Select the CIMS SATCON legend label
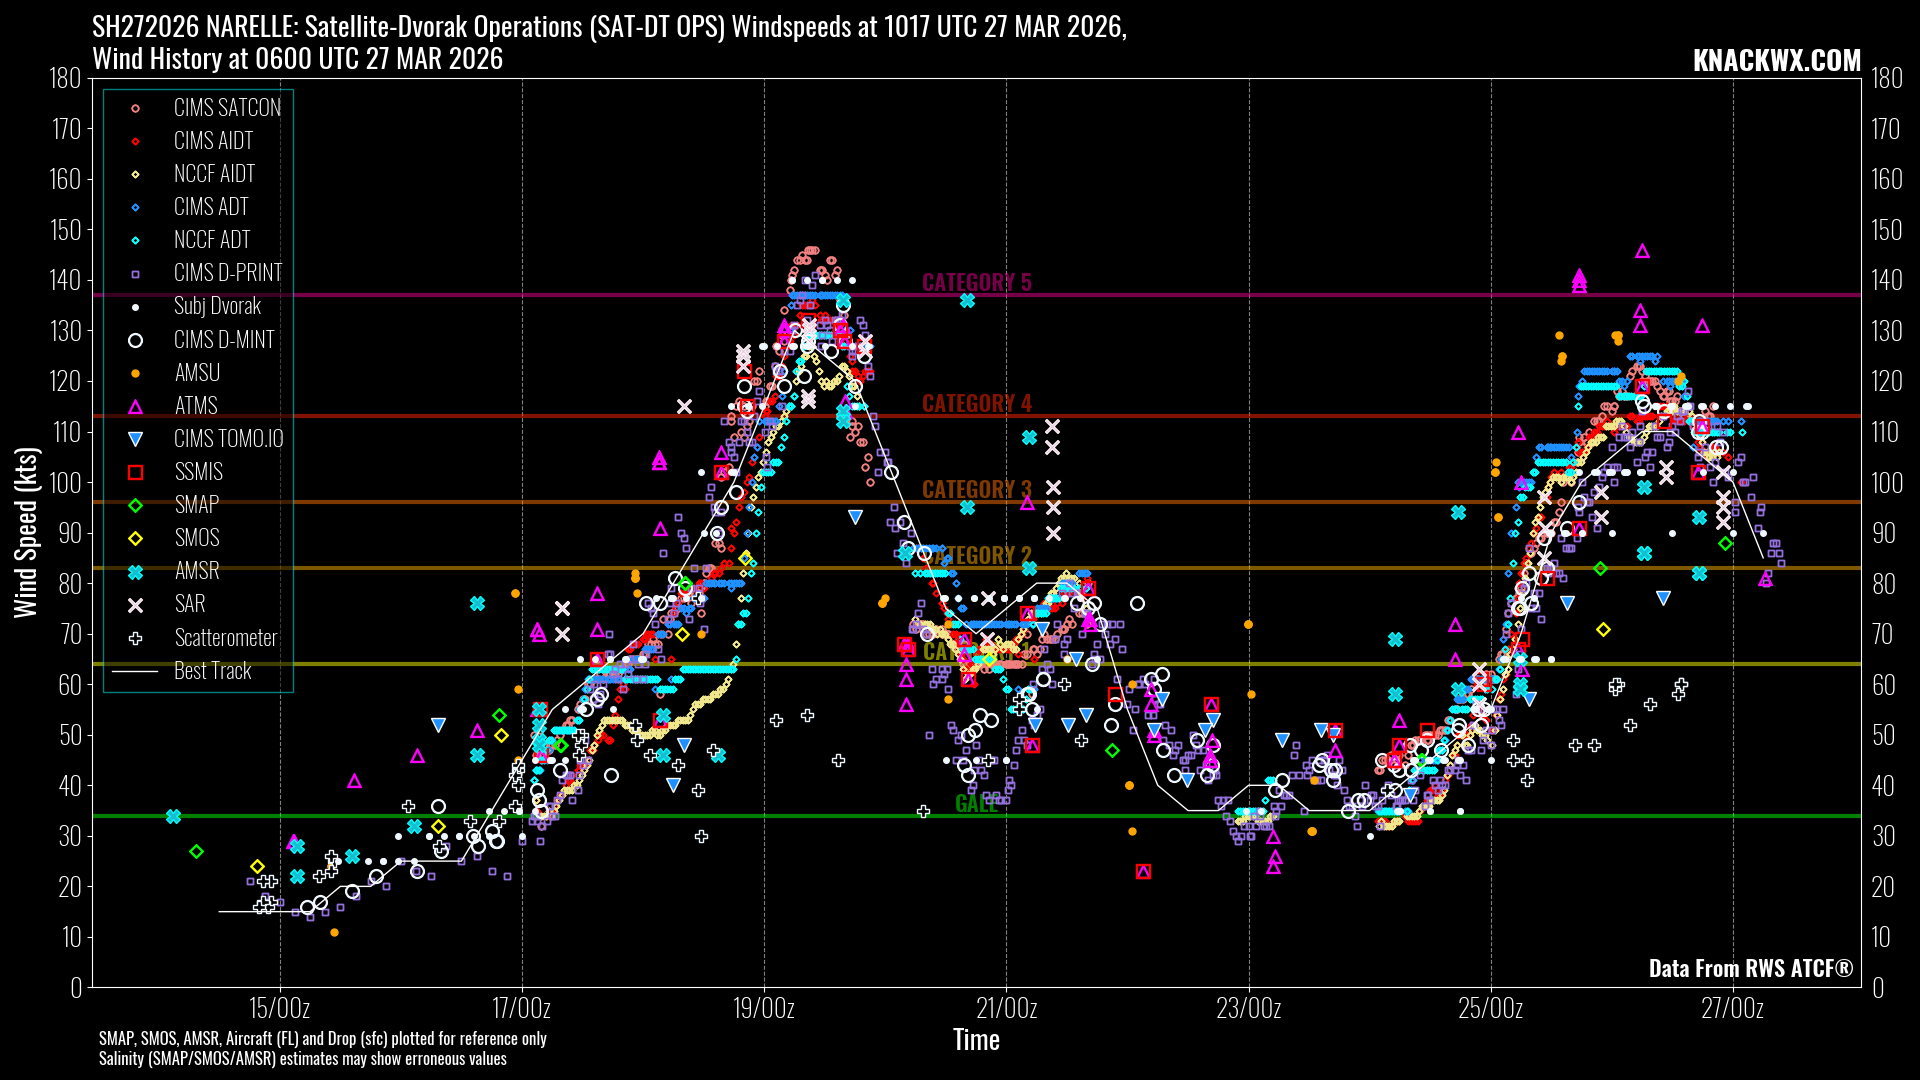 point(227,108)
